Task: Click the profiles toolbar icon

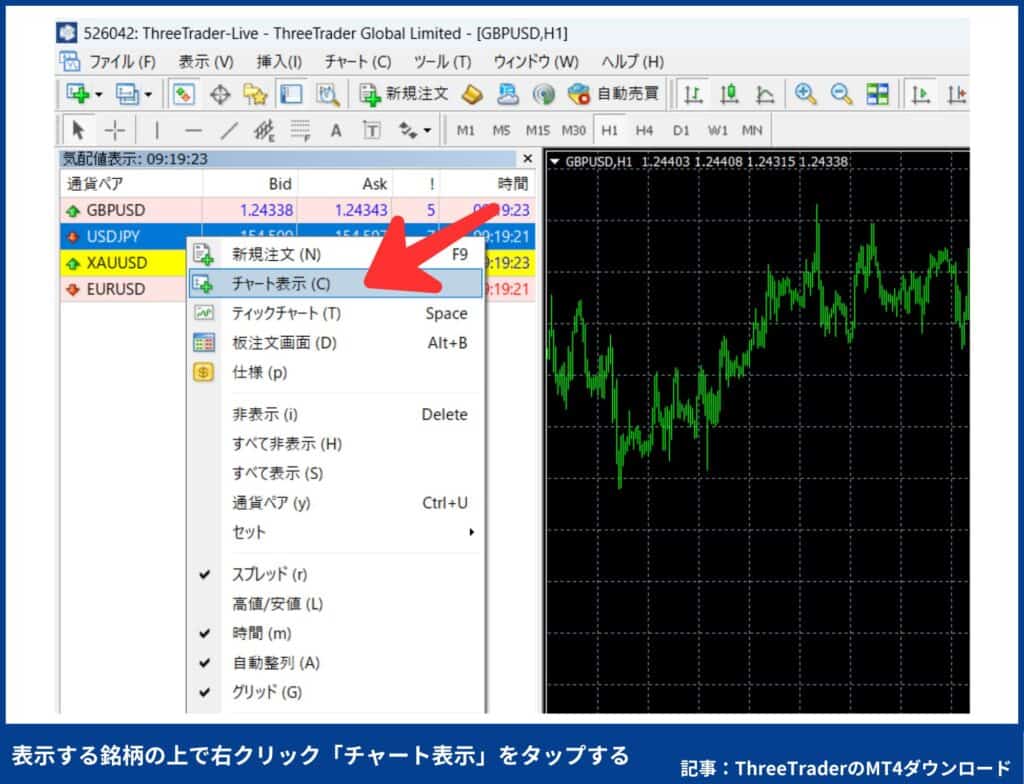Action: pos(127,95)
